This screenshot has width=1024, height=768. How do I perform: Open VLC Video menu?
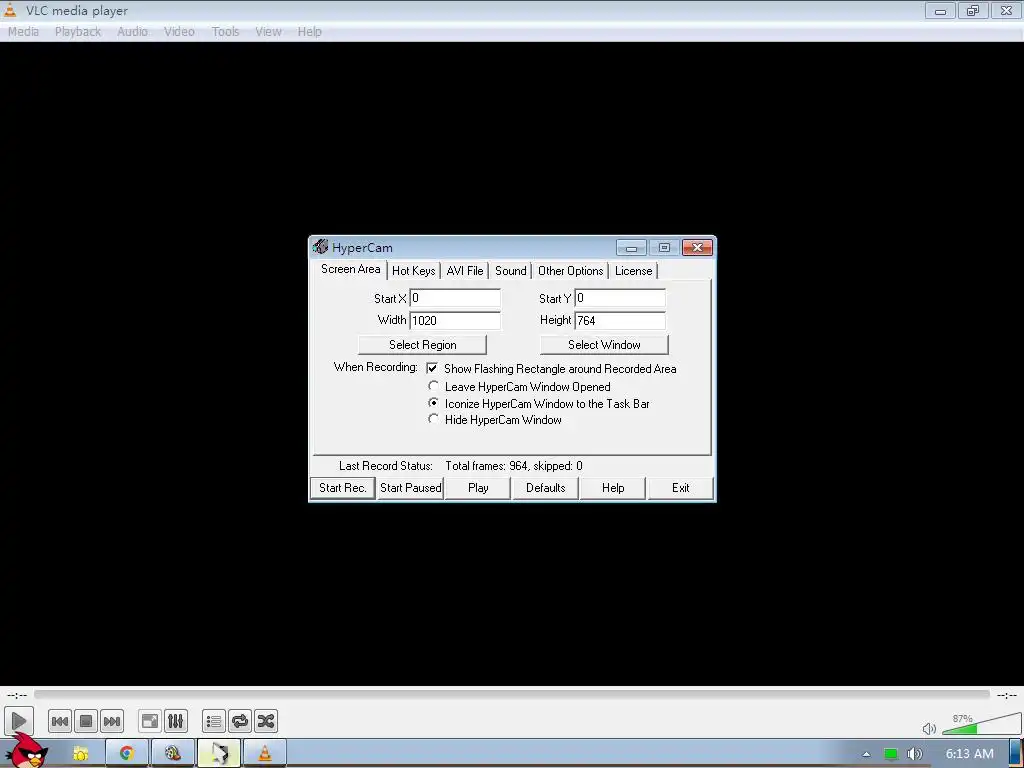point(179,31)
